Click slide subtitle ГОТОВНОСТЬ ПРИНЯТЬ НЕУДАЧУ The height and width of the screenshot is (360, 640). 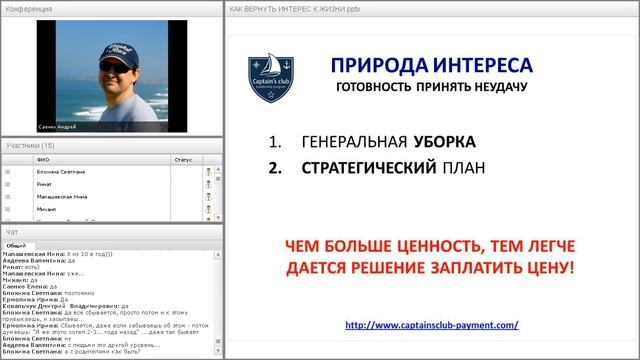click(432, 87)
